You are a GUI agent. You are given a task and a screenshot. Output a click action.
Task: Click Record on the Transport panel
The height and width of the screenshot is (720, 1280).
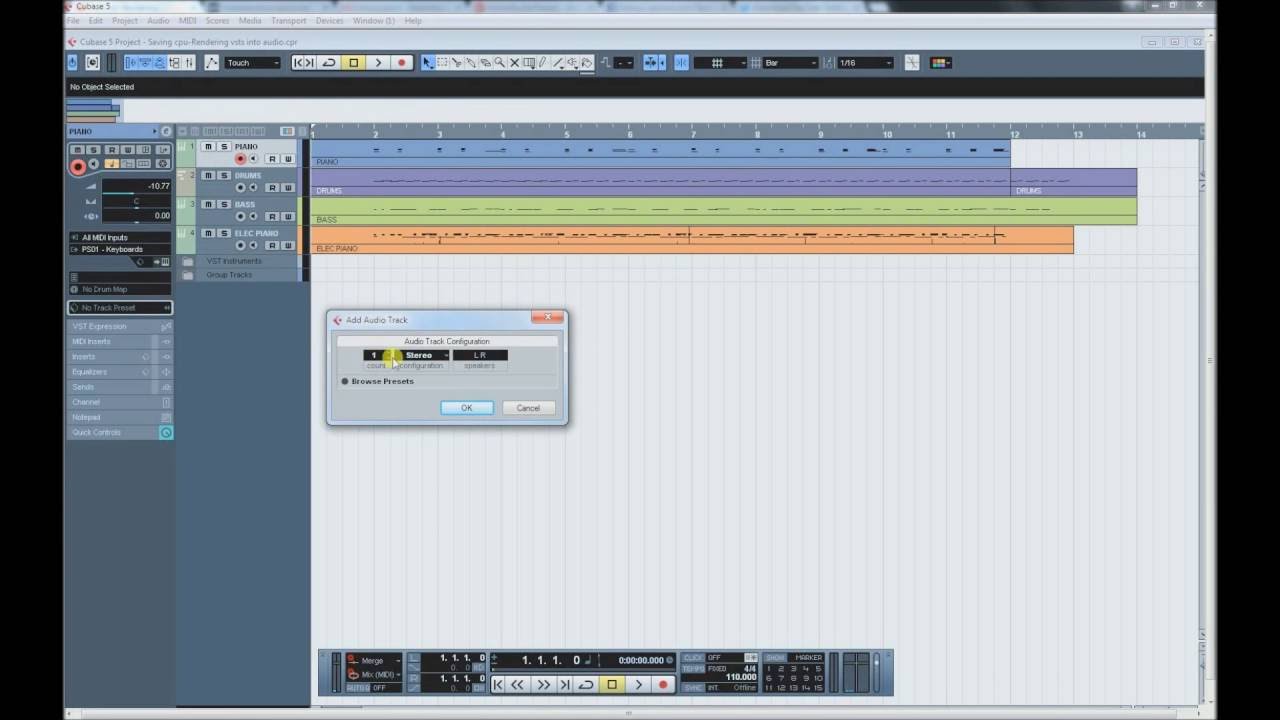(663, 684)
